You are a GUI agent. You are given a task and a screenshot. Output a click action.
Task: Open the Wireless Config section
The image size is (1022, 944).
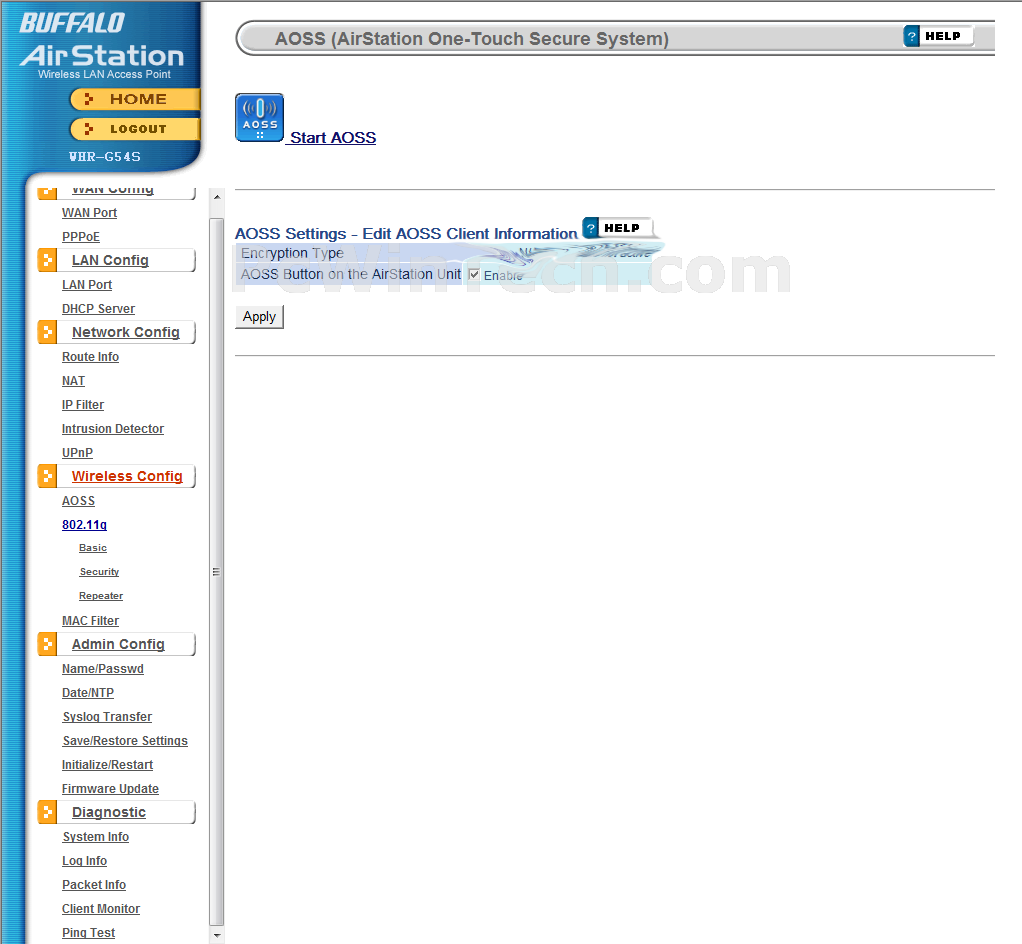point(127,476)
